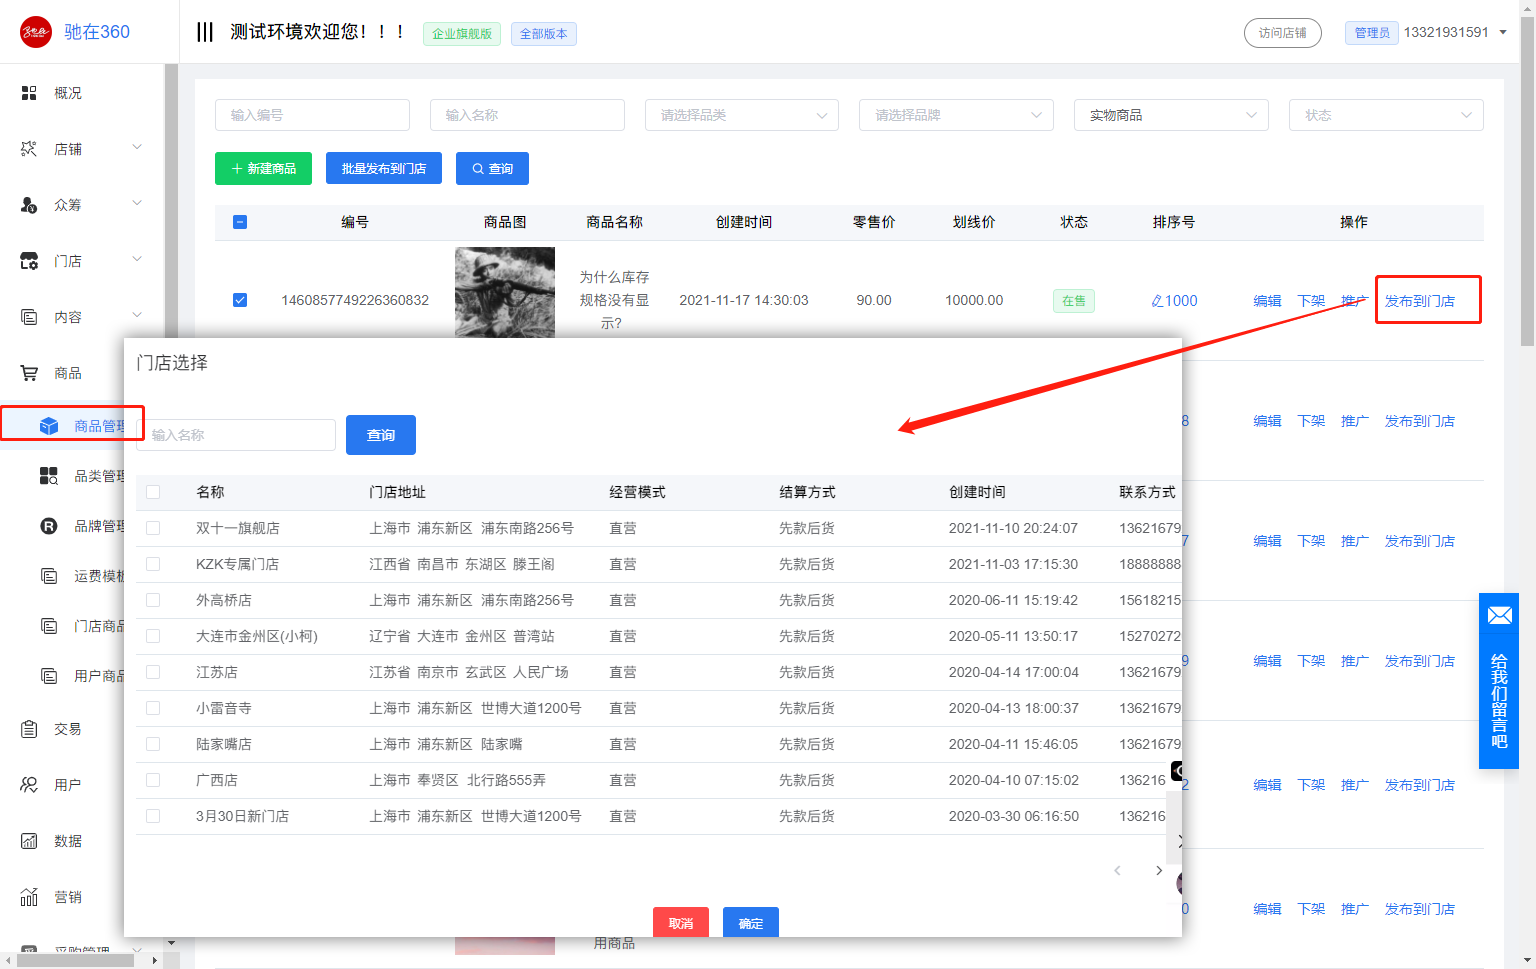This screenshot has height=969, width=1536.
Task: Uncheck product row 1460857749226360832
Action: [240, 300]
